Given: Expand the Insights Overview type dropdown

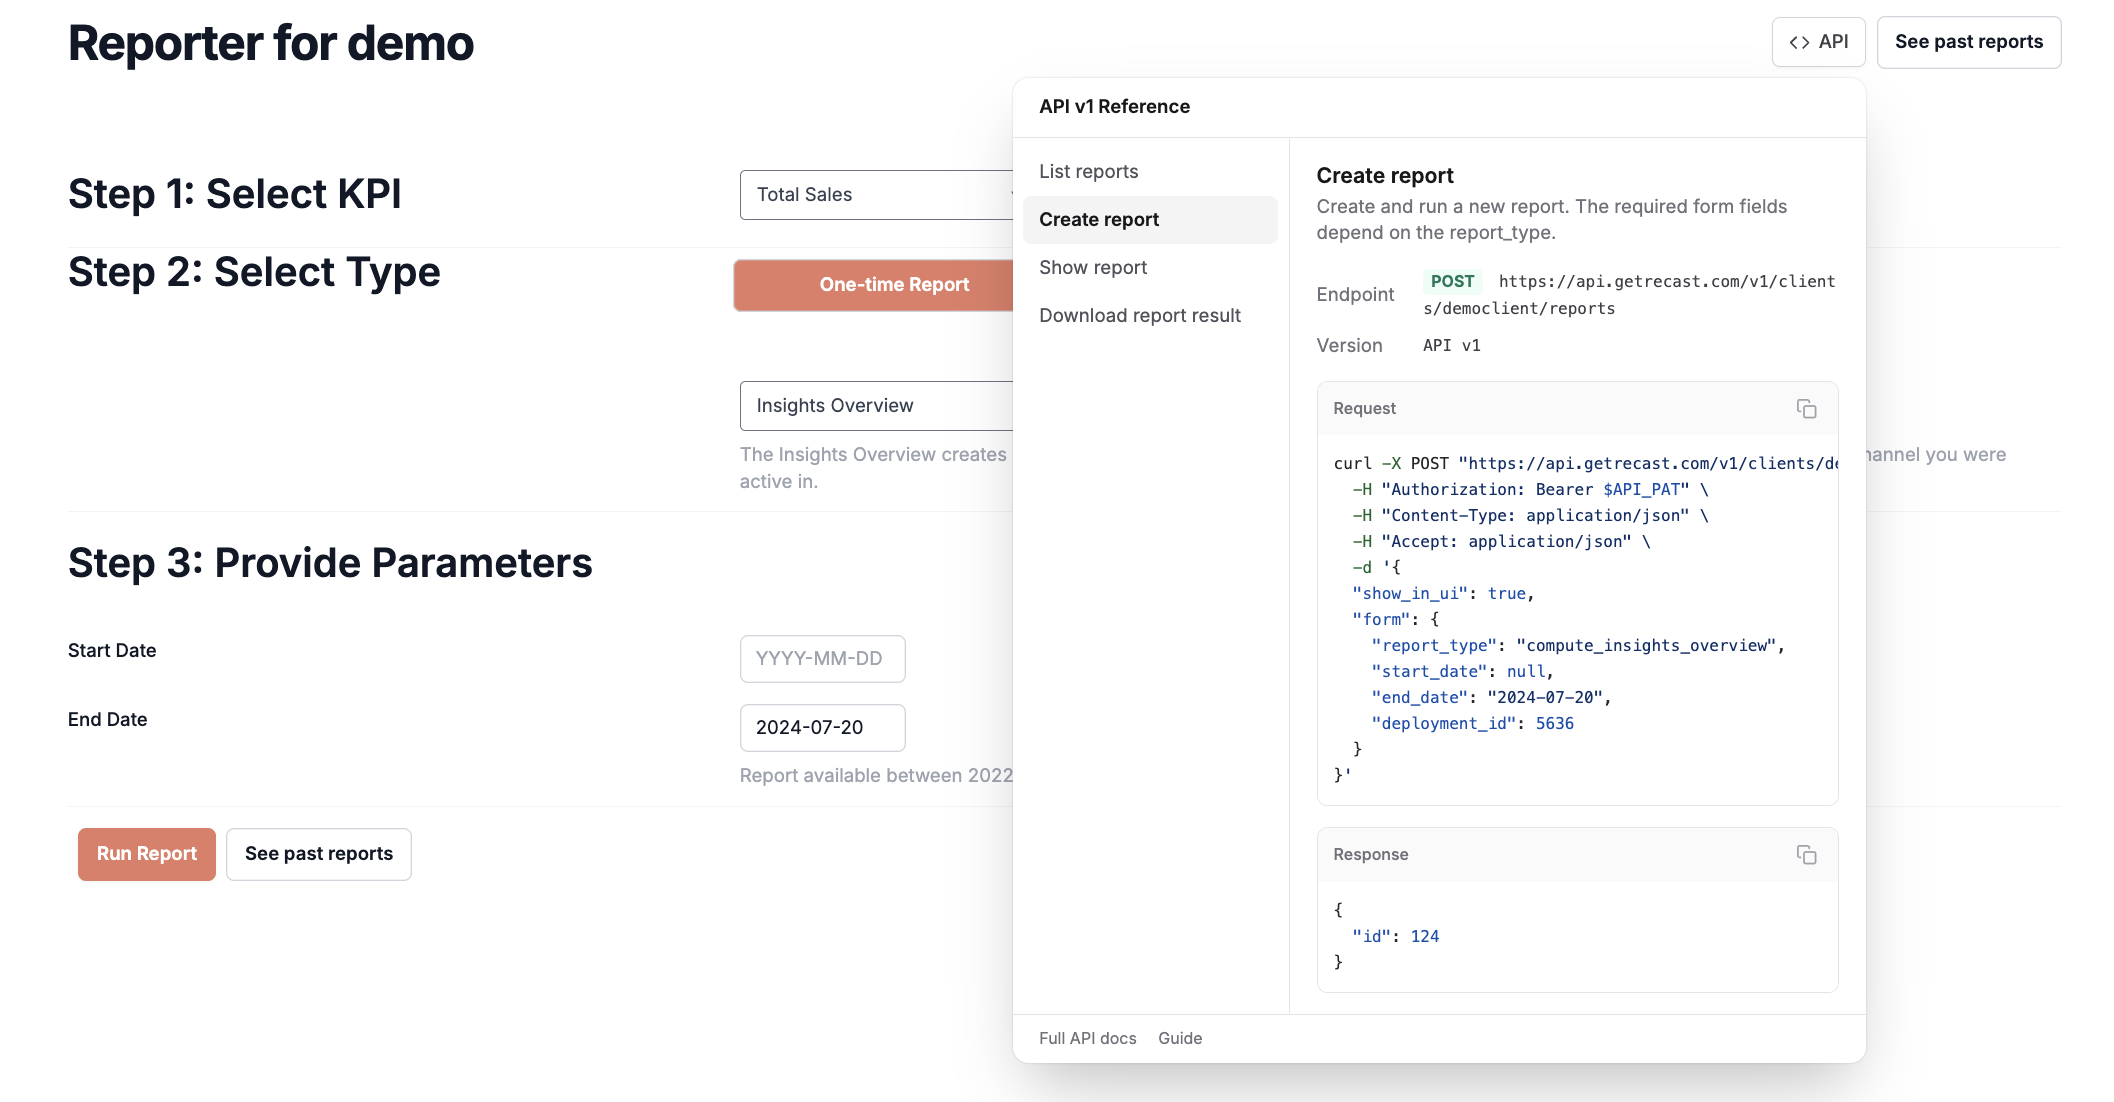Looking at the screenshot, I should pyautogui.click(x=876, y=406).
